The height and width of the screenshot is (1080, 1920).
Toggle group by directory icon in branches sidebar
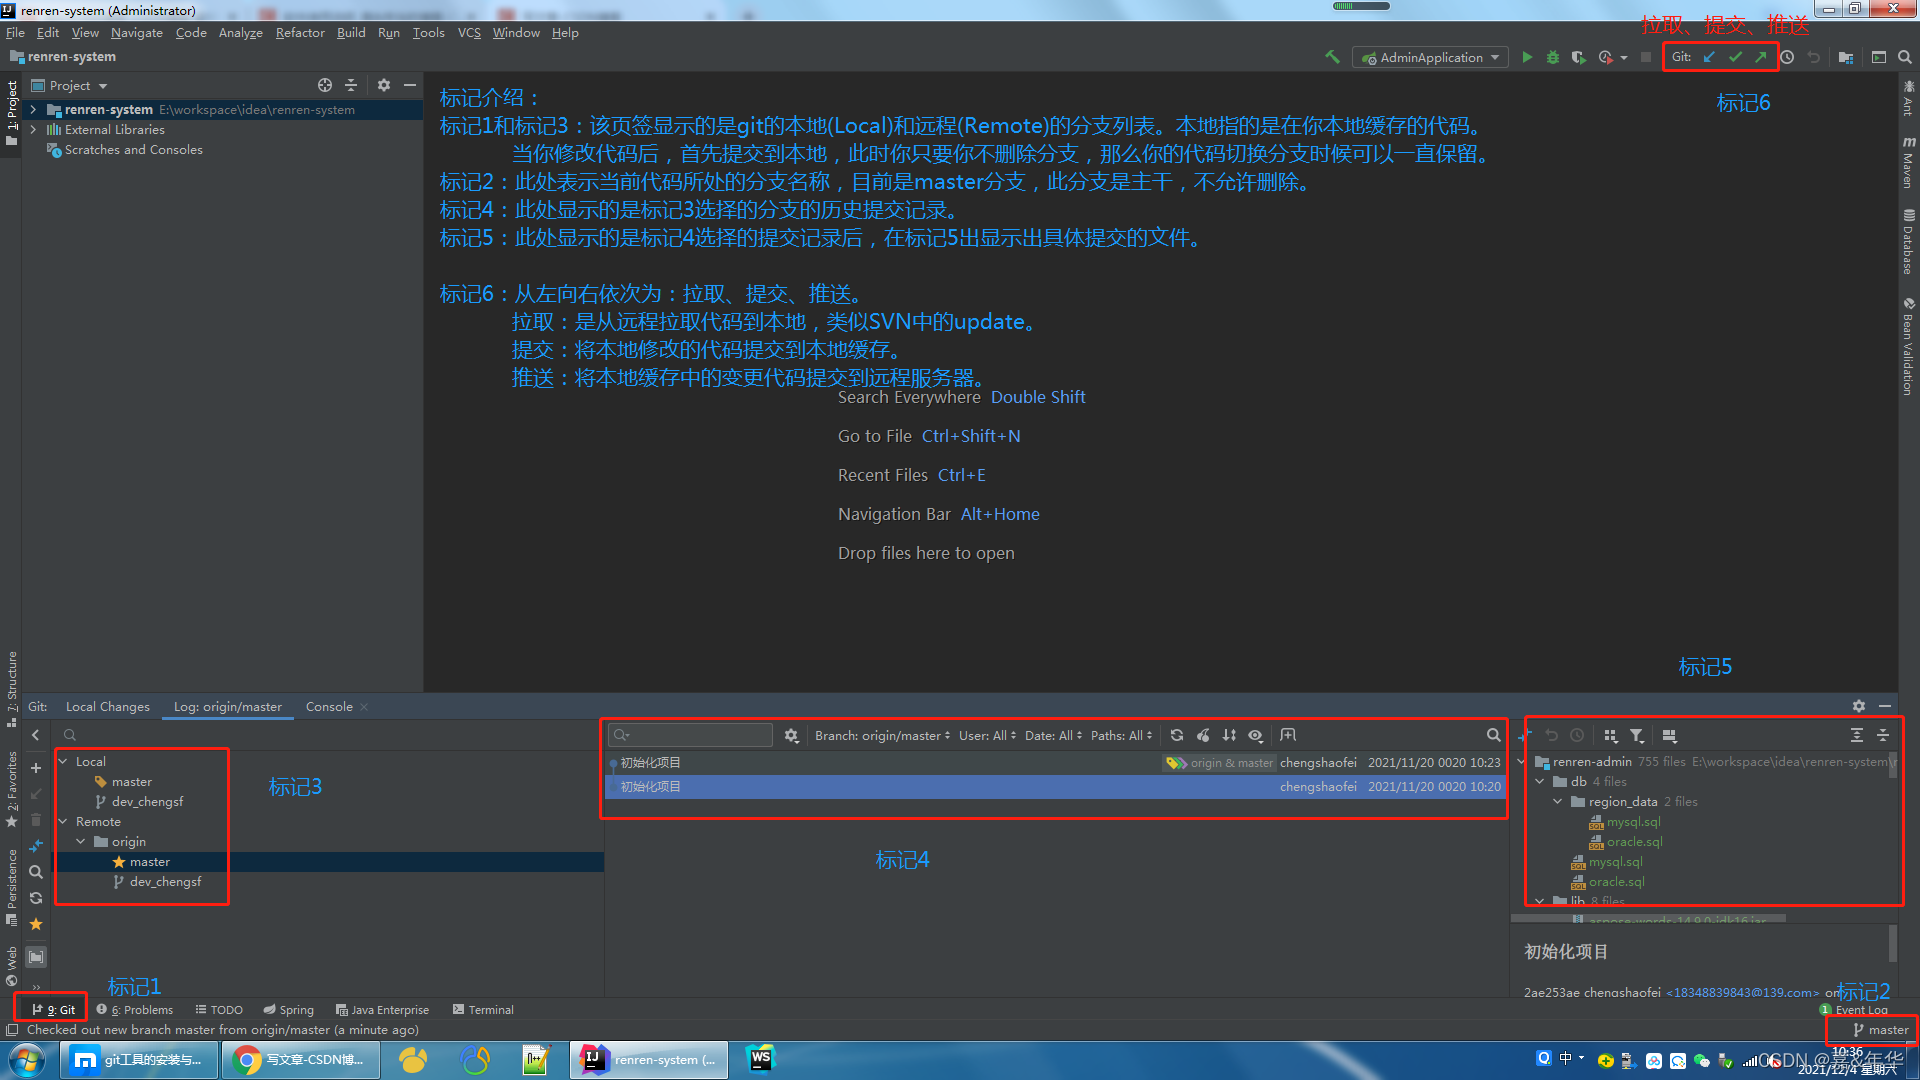(x=36, y=957)
